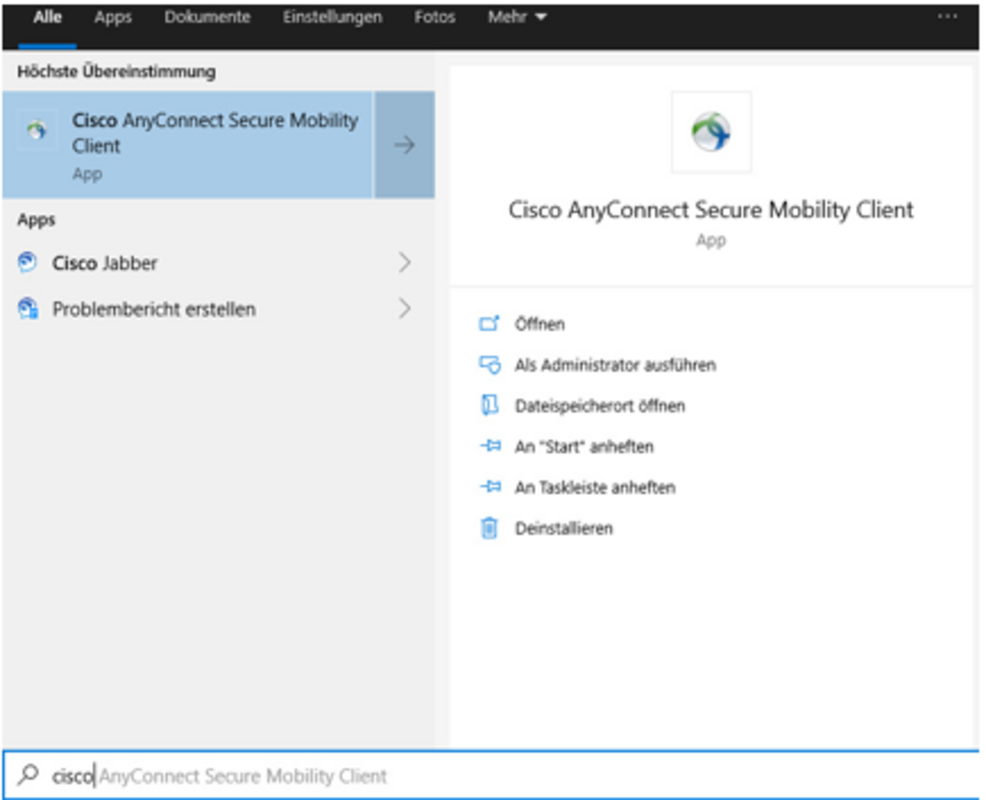
Task: Expand the AnyConnect result with arrow button
Action: [404, 146]
